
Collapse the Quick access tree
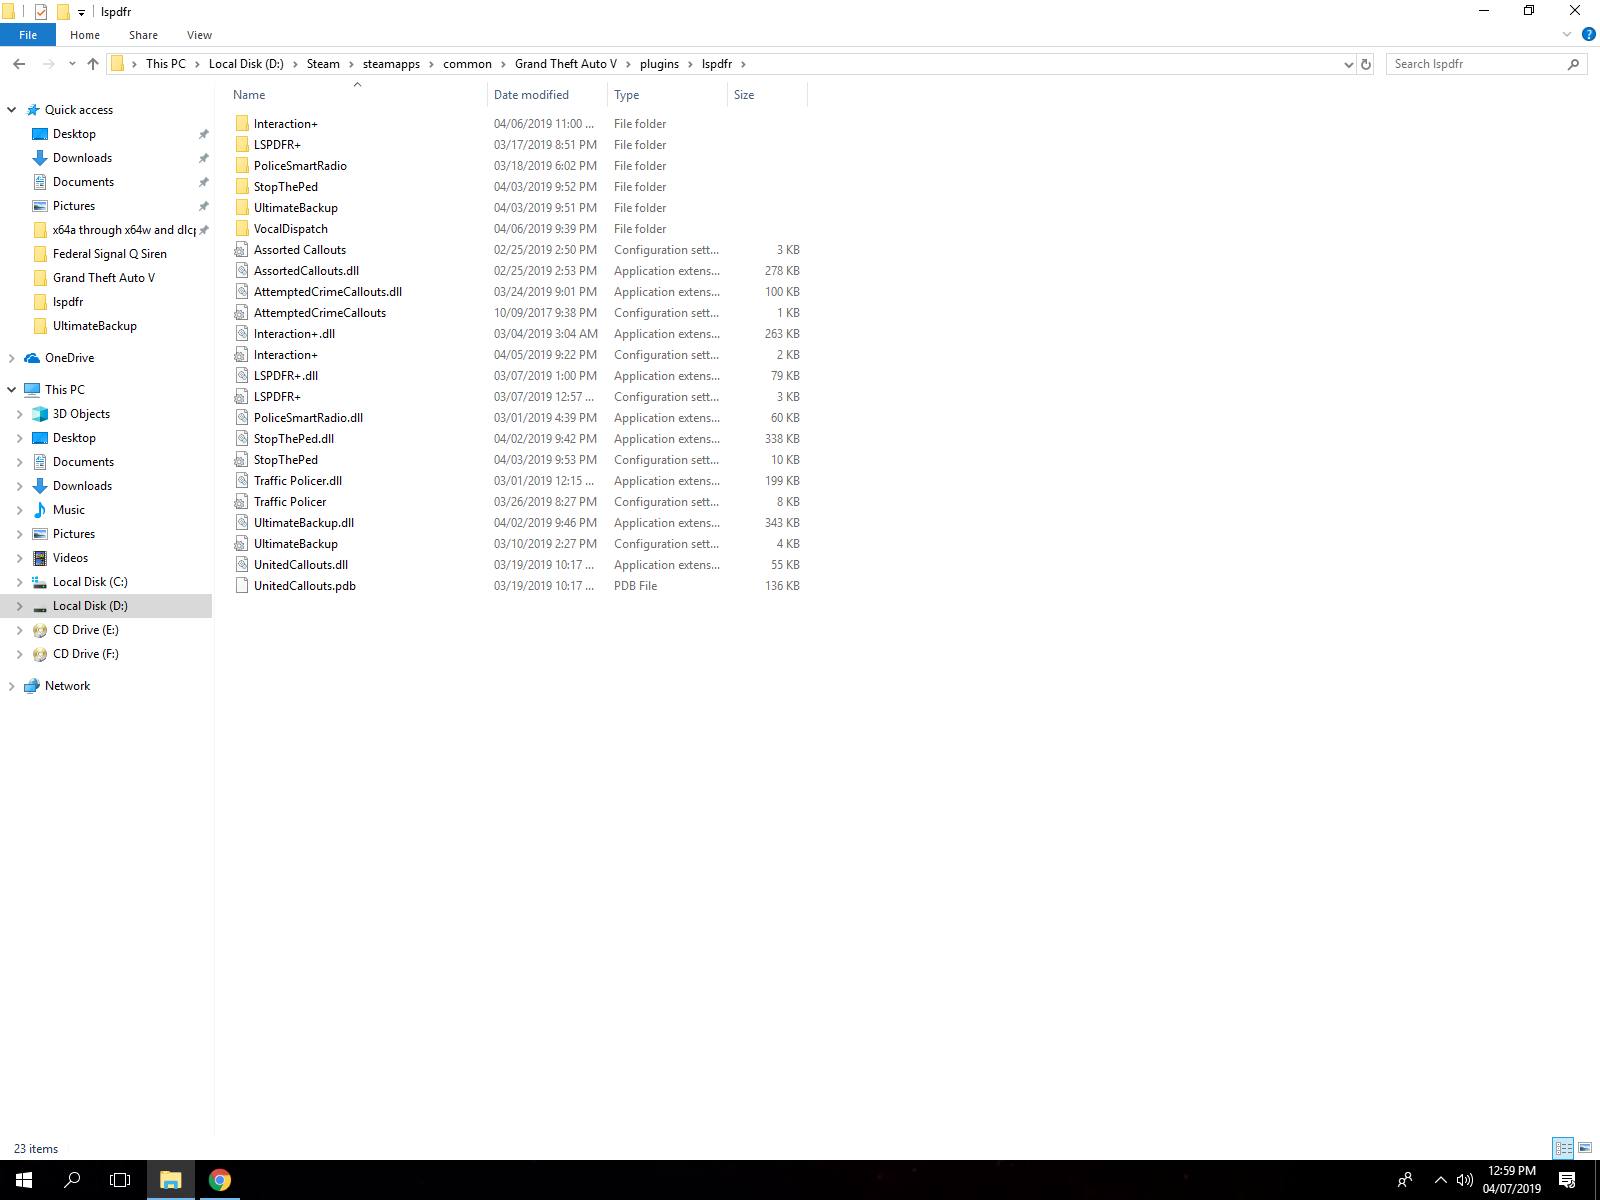pos(11,110)
